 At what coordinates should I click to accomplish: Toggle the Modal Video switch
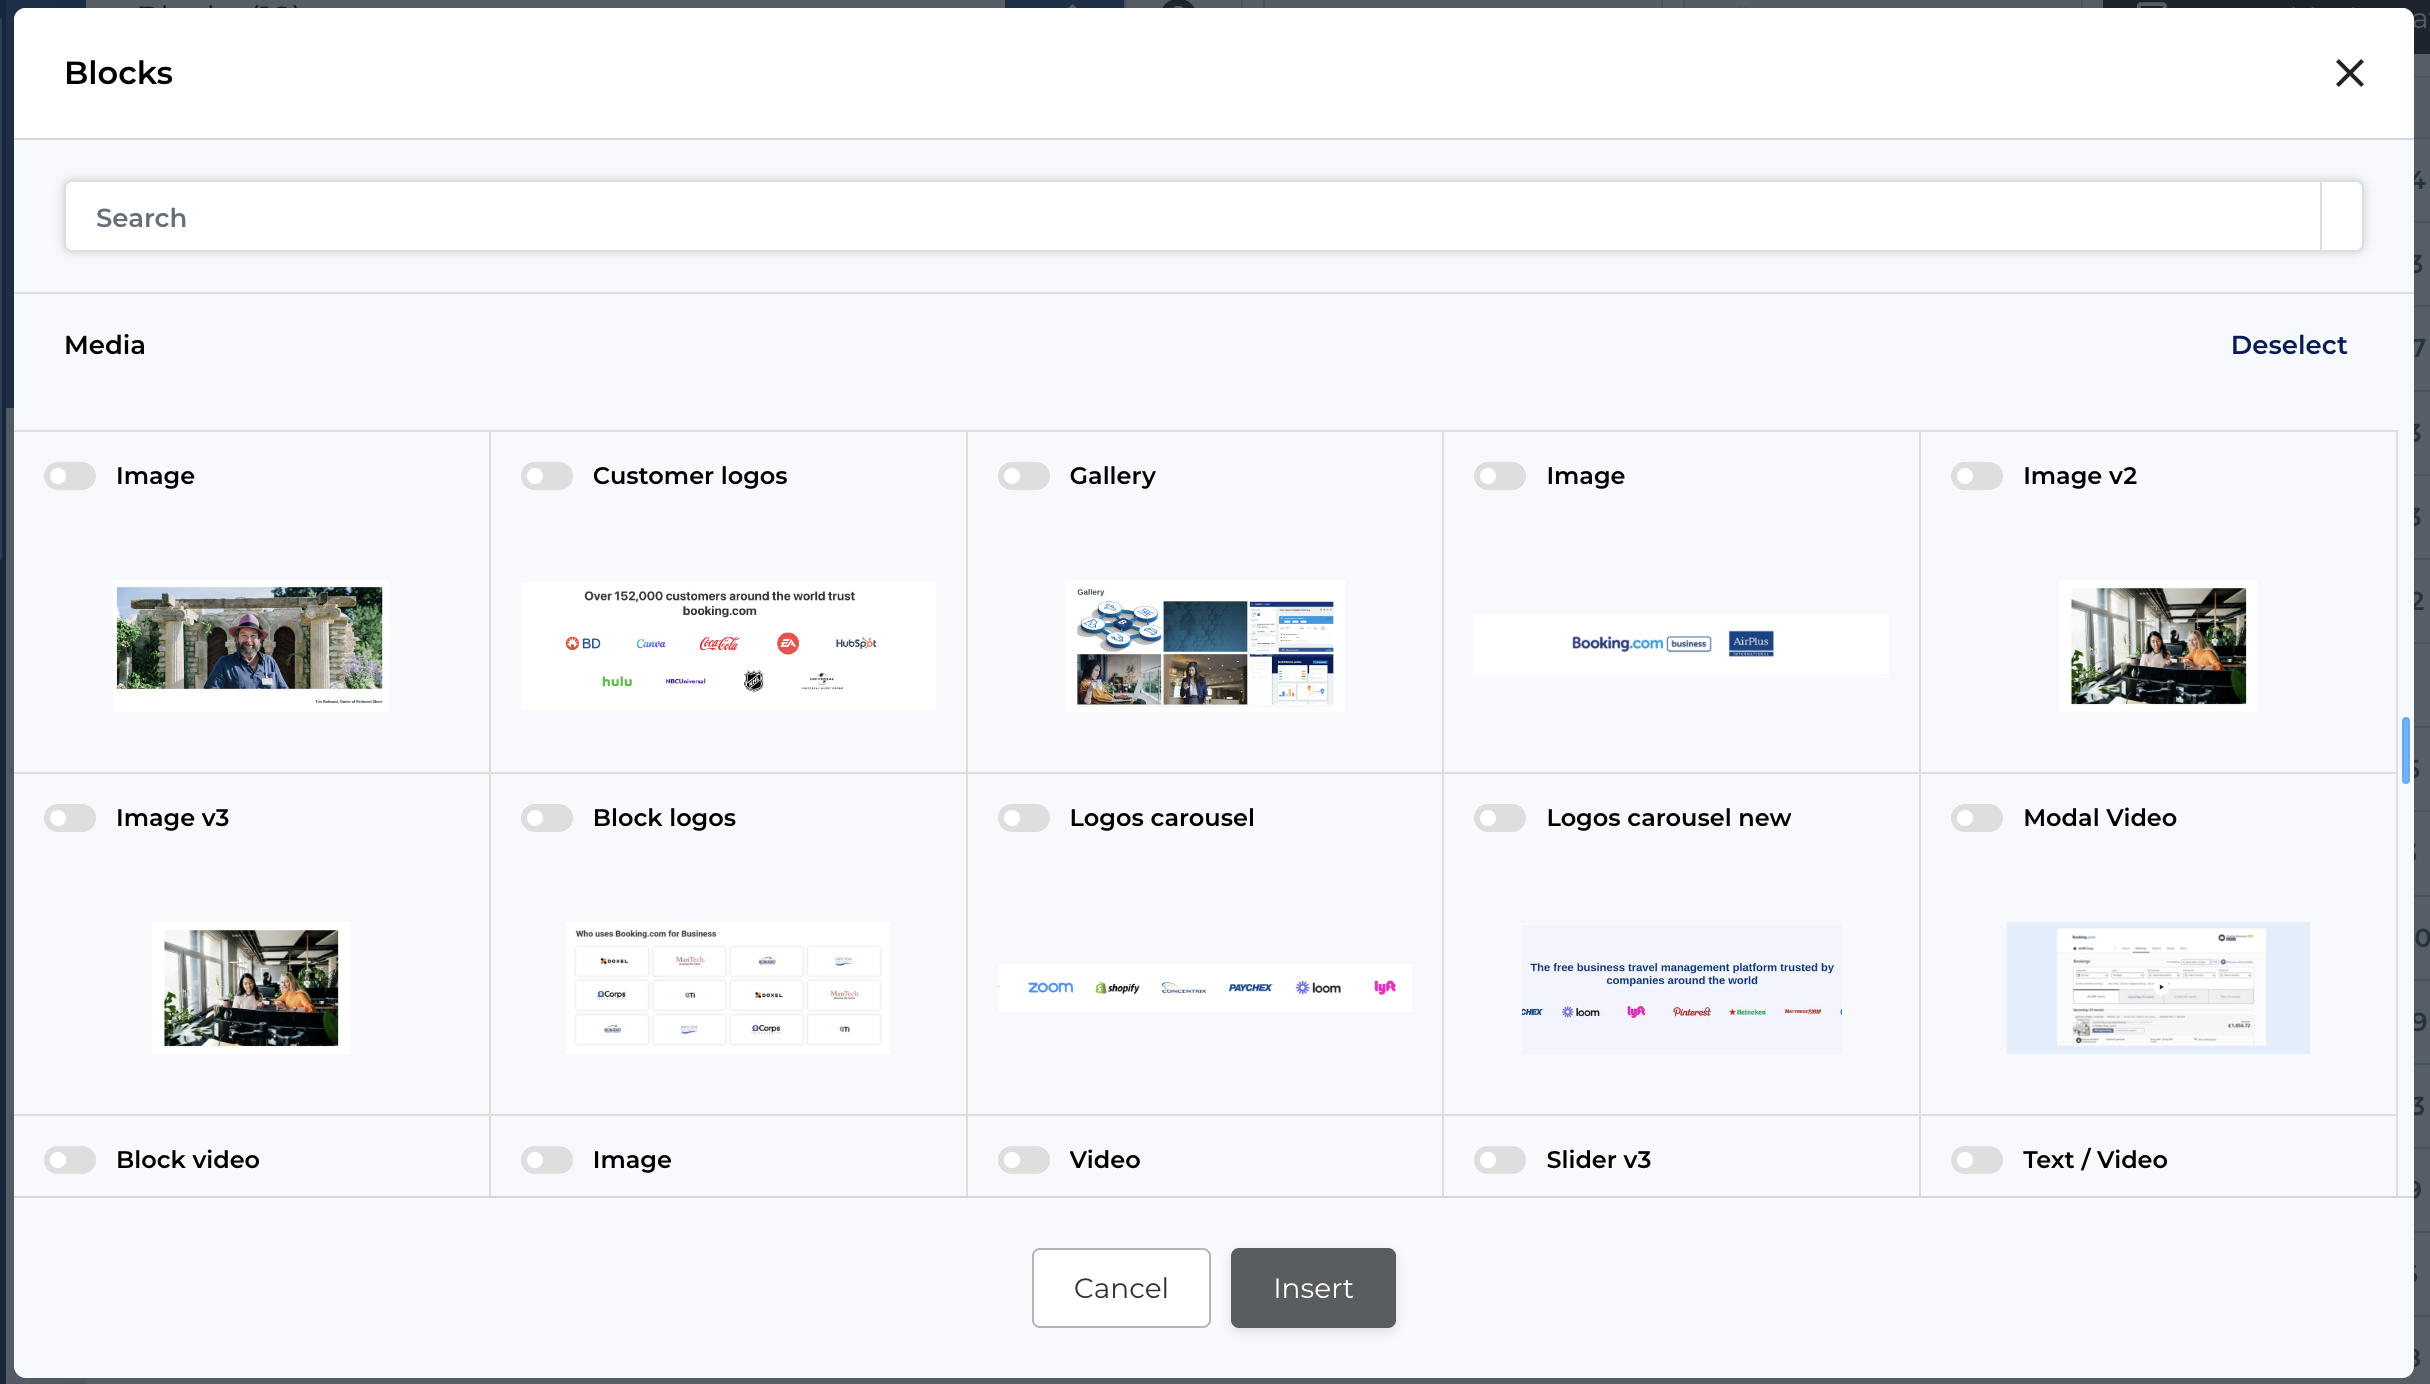pos(1976,818)
